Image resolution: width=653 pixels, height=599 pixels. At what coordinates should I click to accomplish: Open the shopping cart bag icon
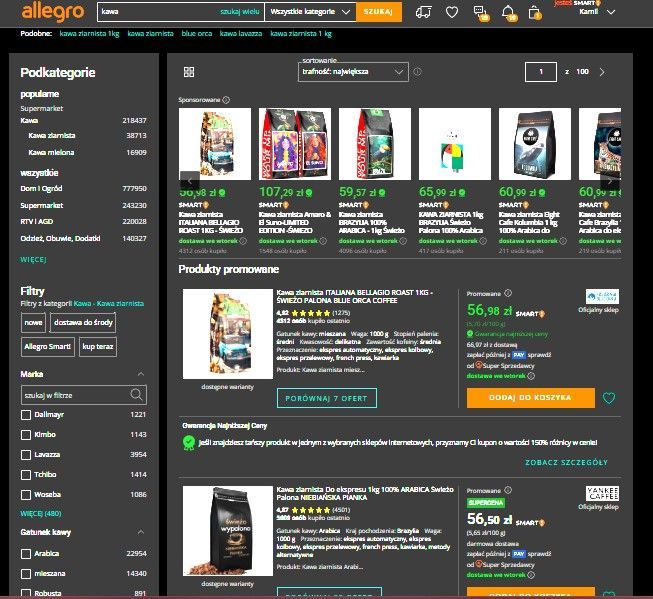pos(535,13)
